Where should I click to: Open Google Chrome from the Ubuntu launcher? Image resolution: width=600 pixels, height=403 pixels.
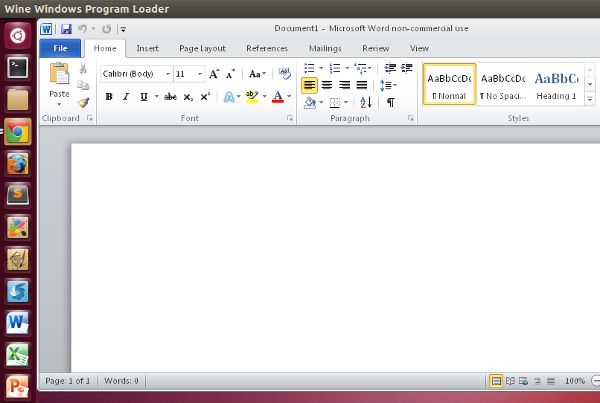pos(17,133)
